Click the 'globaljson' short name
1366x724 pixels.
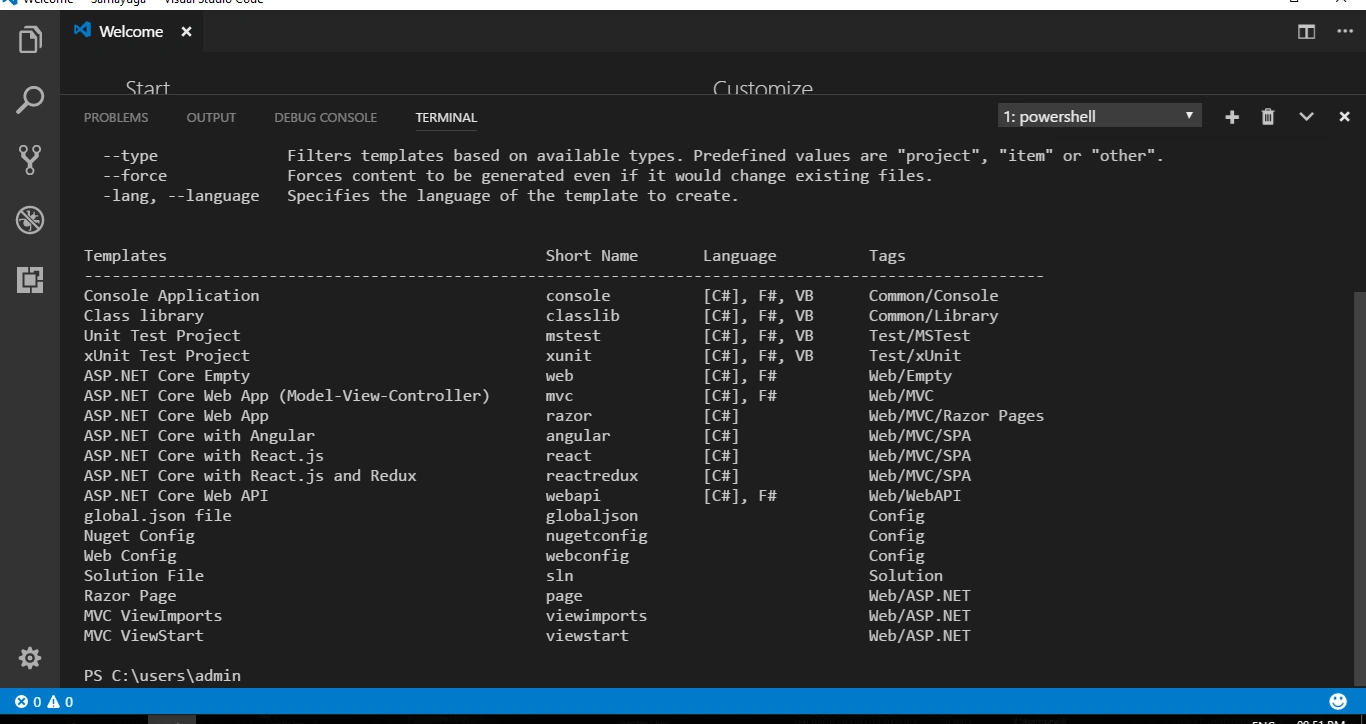coord(592,516)
